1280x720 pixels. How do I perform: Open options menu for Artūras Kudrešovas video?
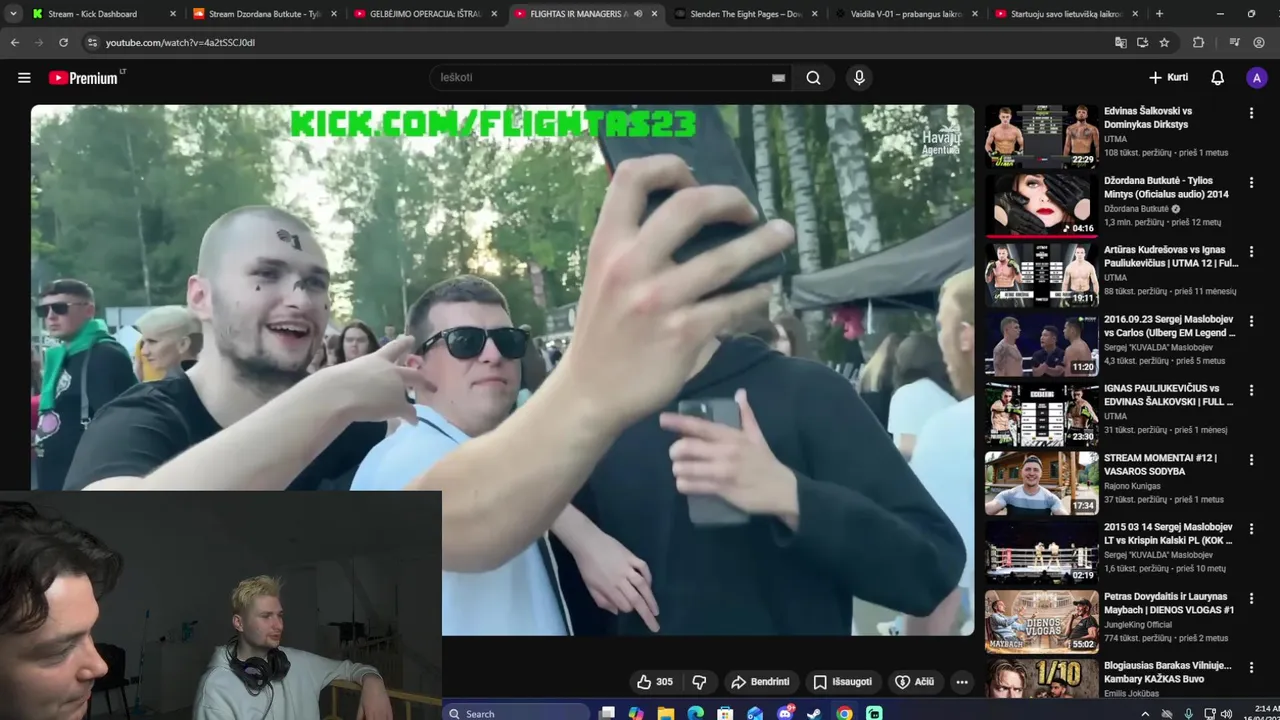(x=1251, y=252)
